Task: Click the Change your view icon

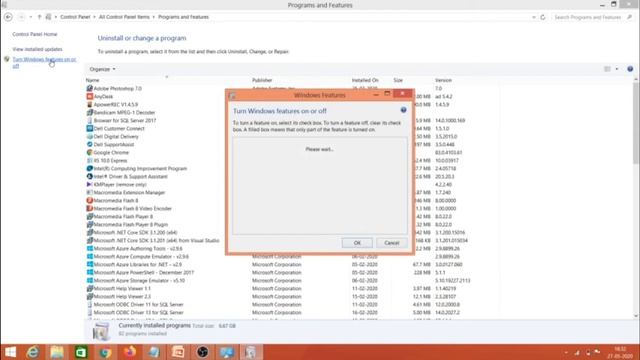Action: coord(607,69)
